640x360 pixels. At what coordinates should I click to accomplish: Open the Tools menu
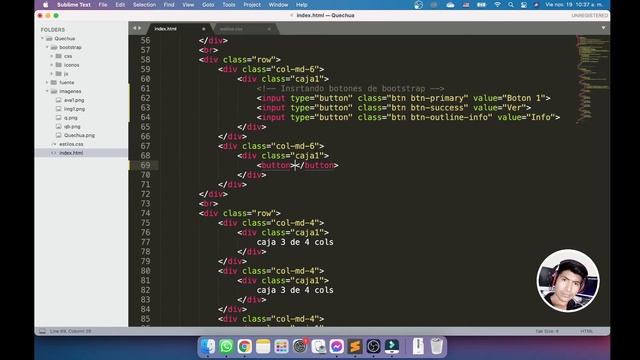pyautogui.click(x=229, y=5)
